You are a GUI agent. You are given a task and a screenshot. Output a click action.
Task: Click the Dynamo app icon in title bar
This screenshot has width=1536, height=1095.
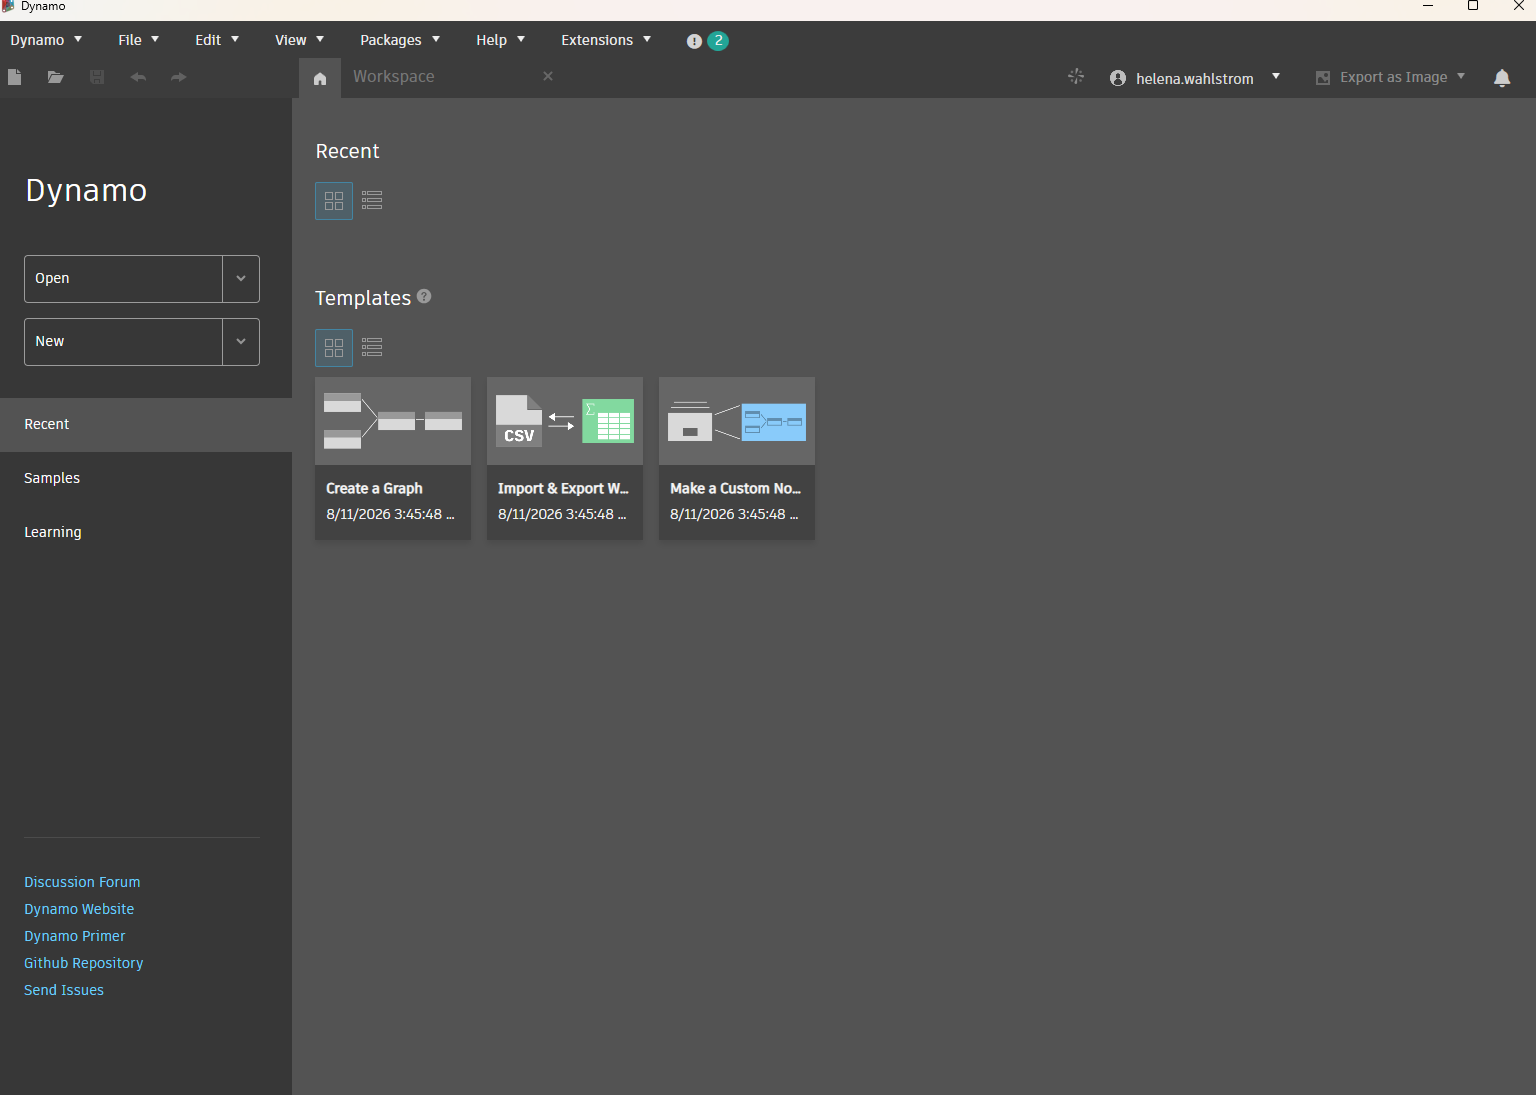point(8,6)
